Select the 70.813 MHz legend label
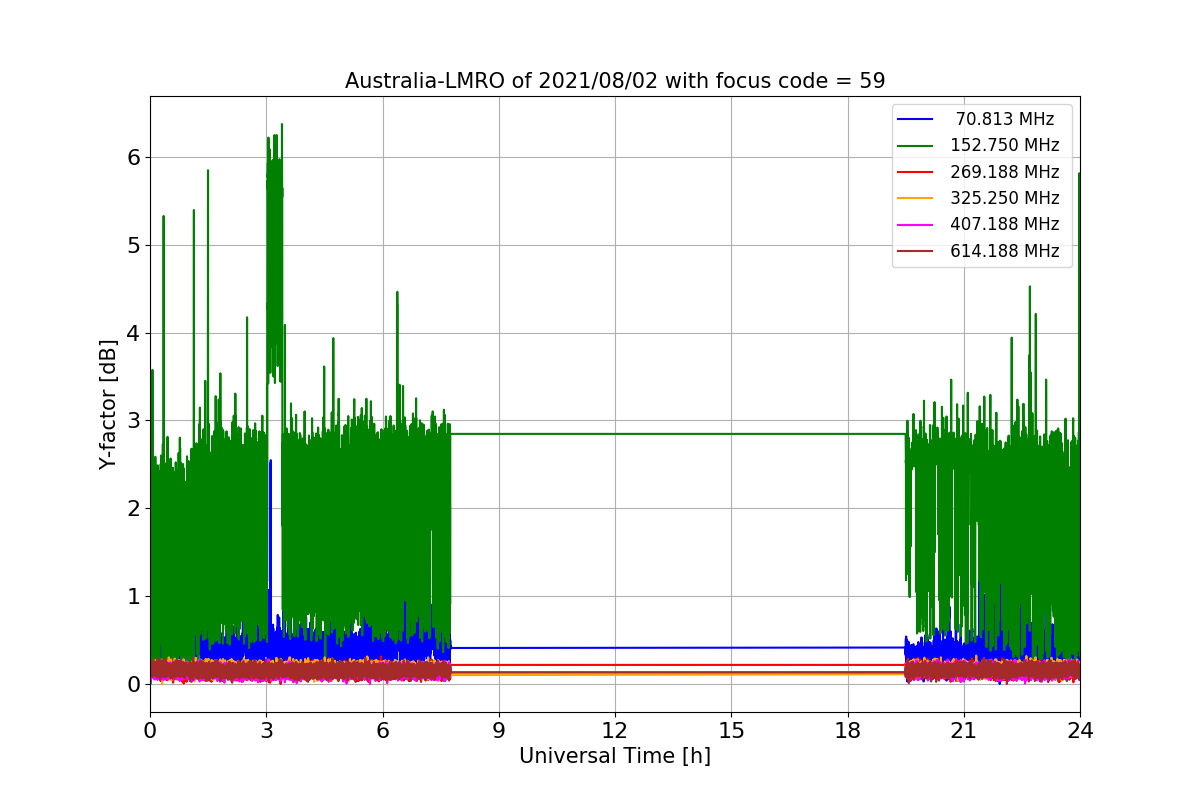1200x800 pixels. click(x=1005, y=119)
